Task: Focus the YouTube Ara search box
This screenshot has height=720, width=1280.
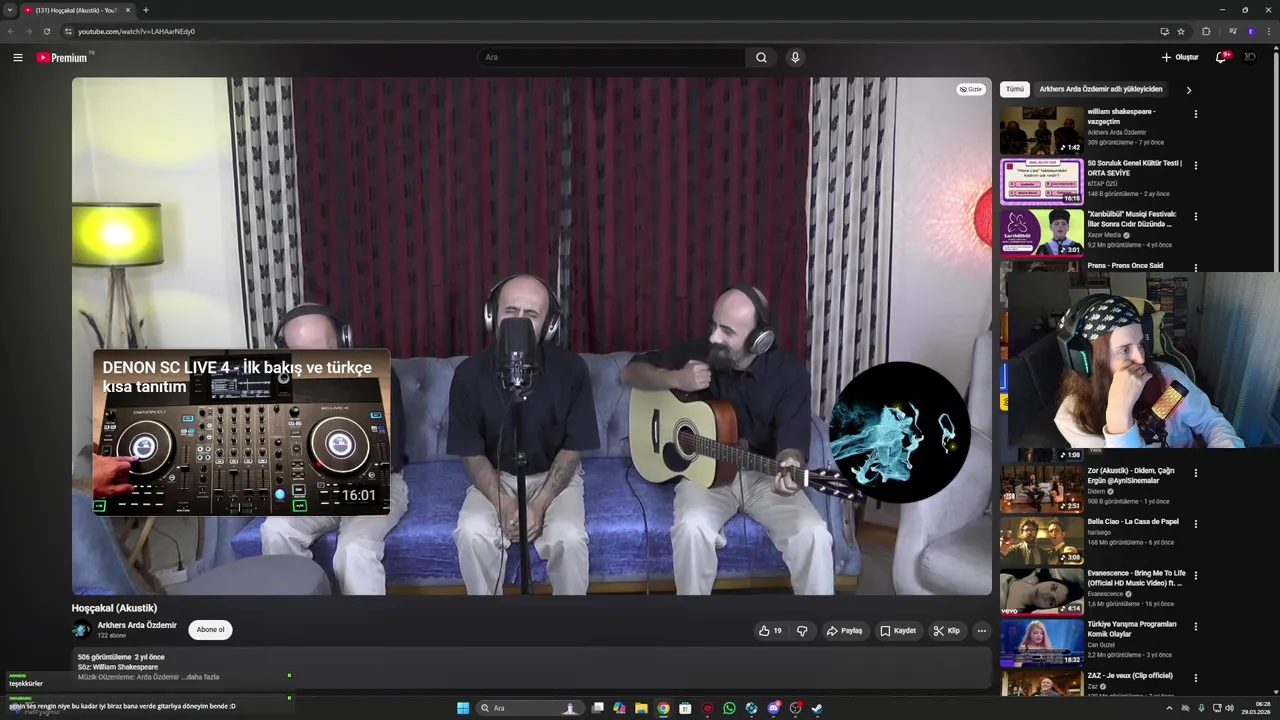Action: tap(611, 57)
